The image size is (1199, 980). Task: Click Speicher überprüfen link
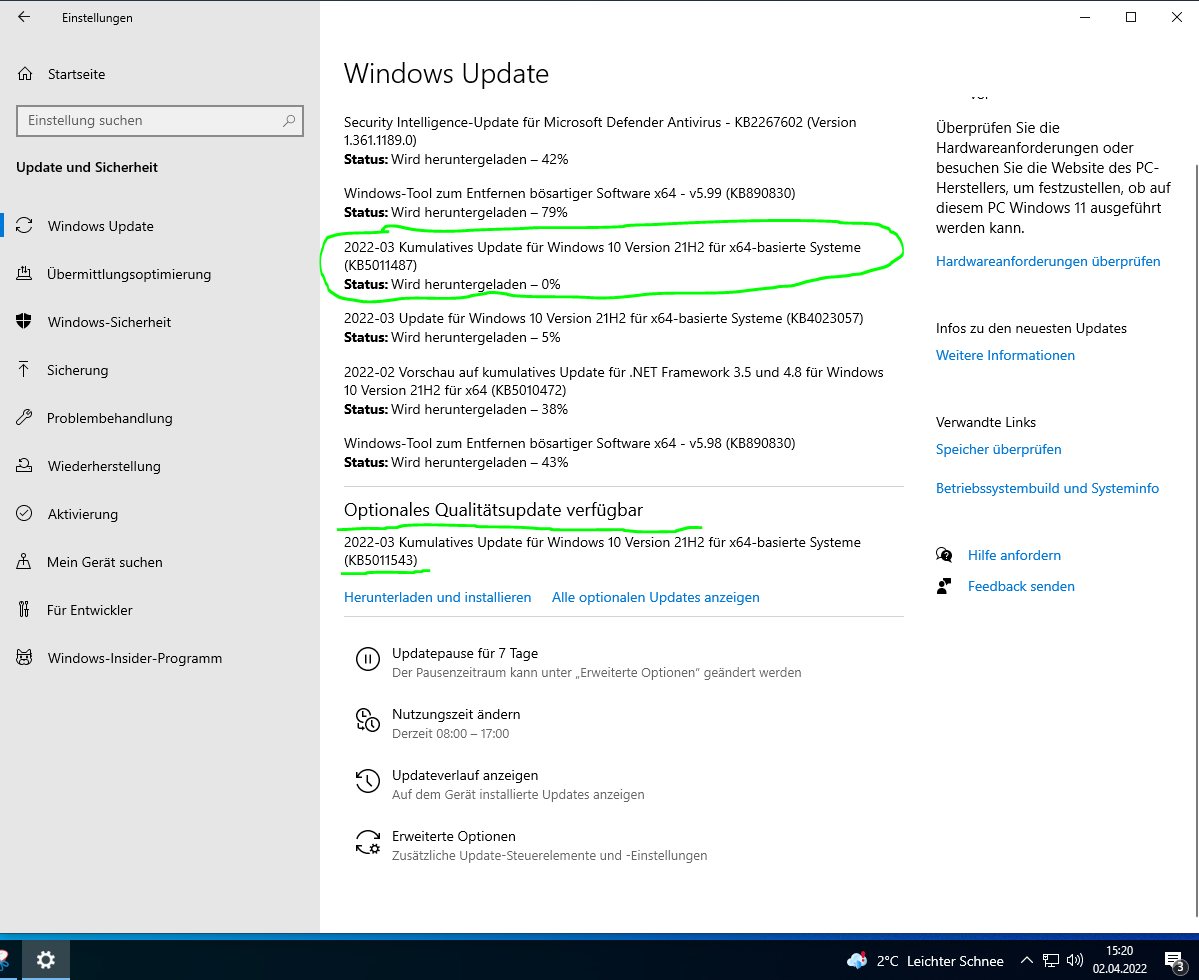998,449
